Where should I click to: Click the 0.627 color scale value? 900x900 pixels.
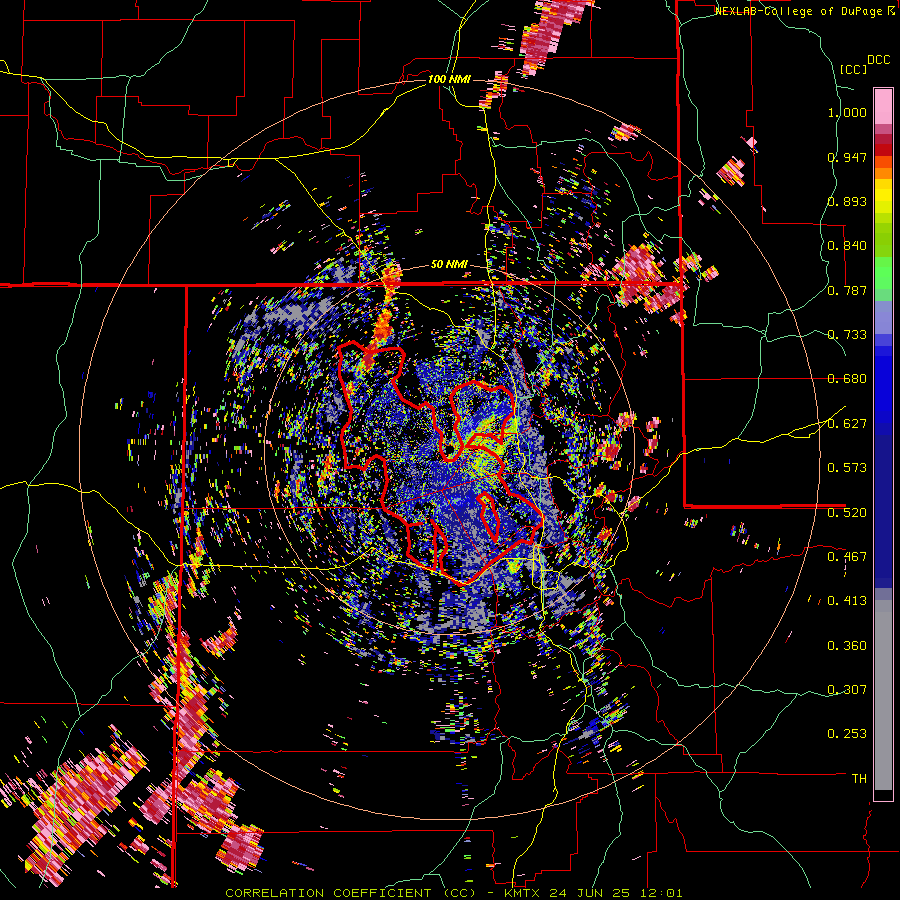[847, 424]
